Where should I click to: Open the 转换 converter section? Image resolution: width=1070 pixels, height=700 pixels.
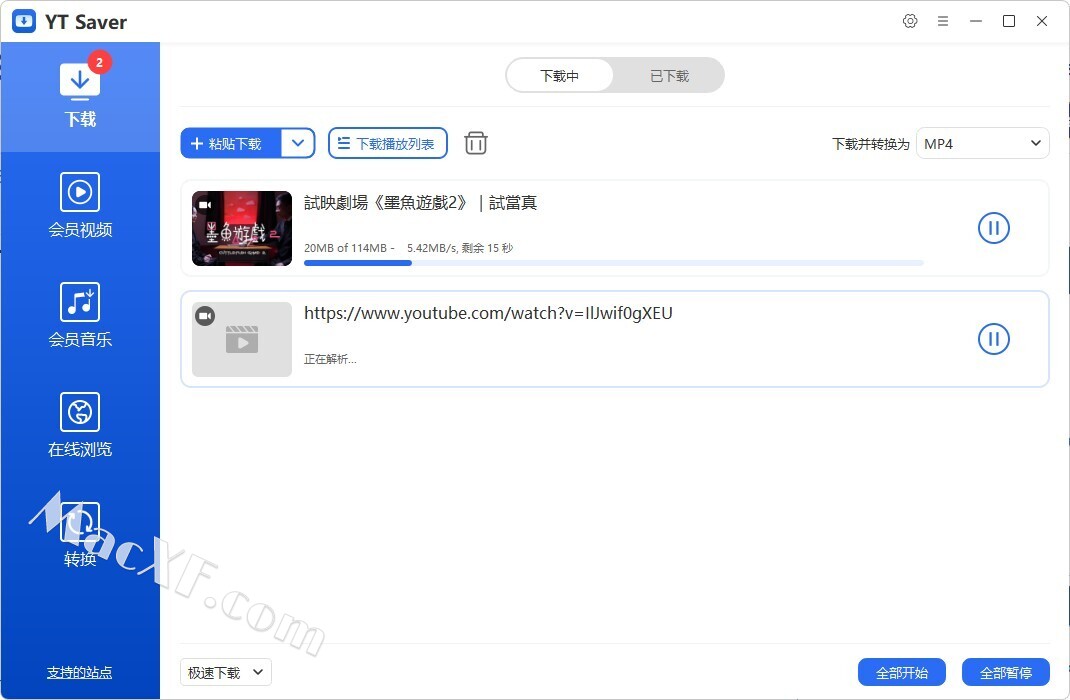[x=80, y=535]
